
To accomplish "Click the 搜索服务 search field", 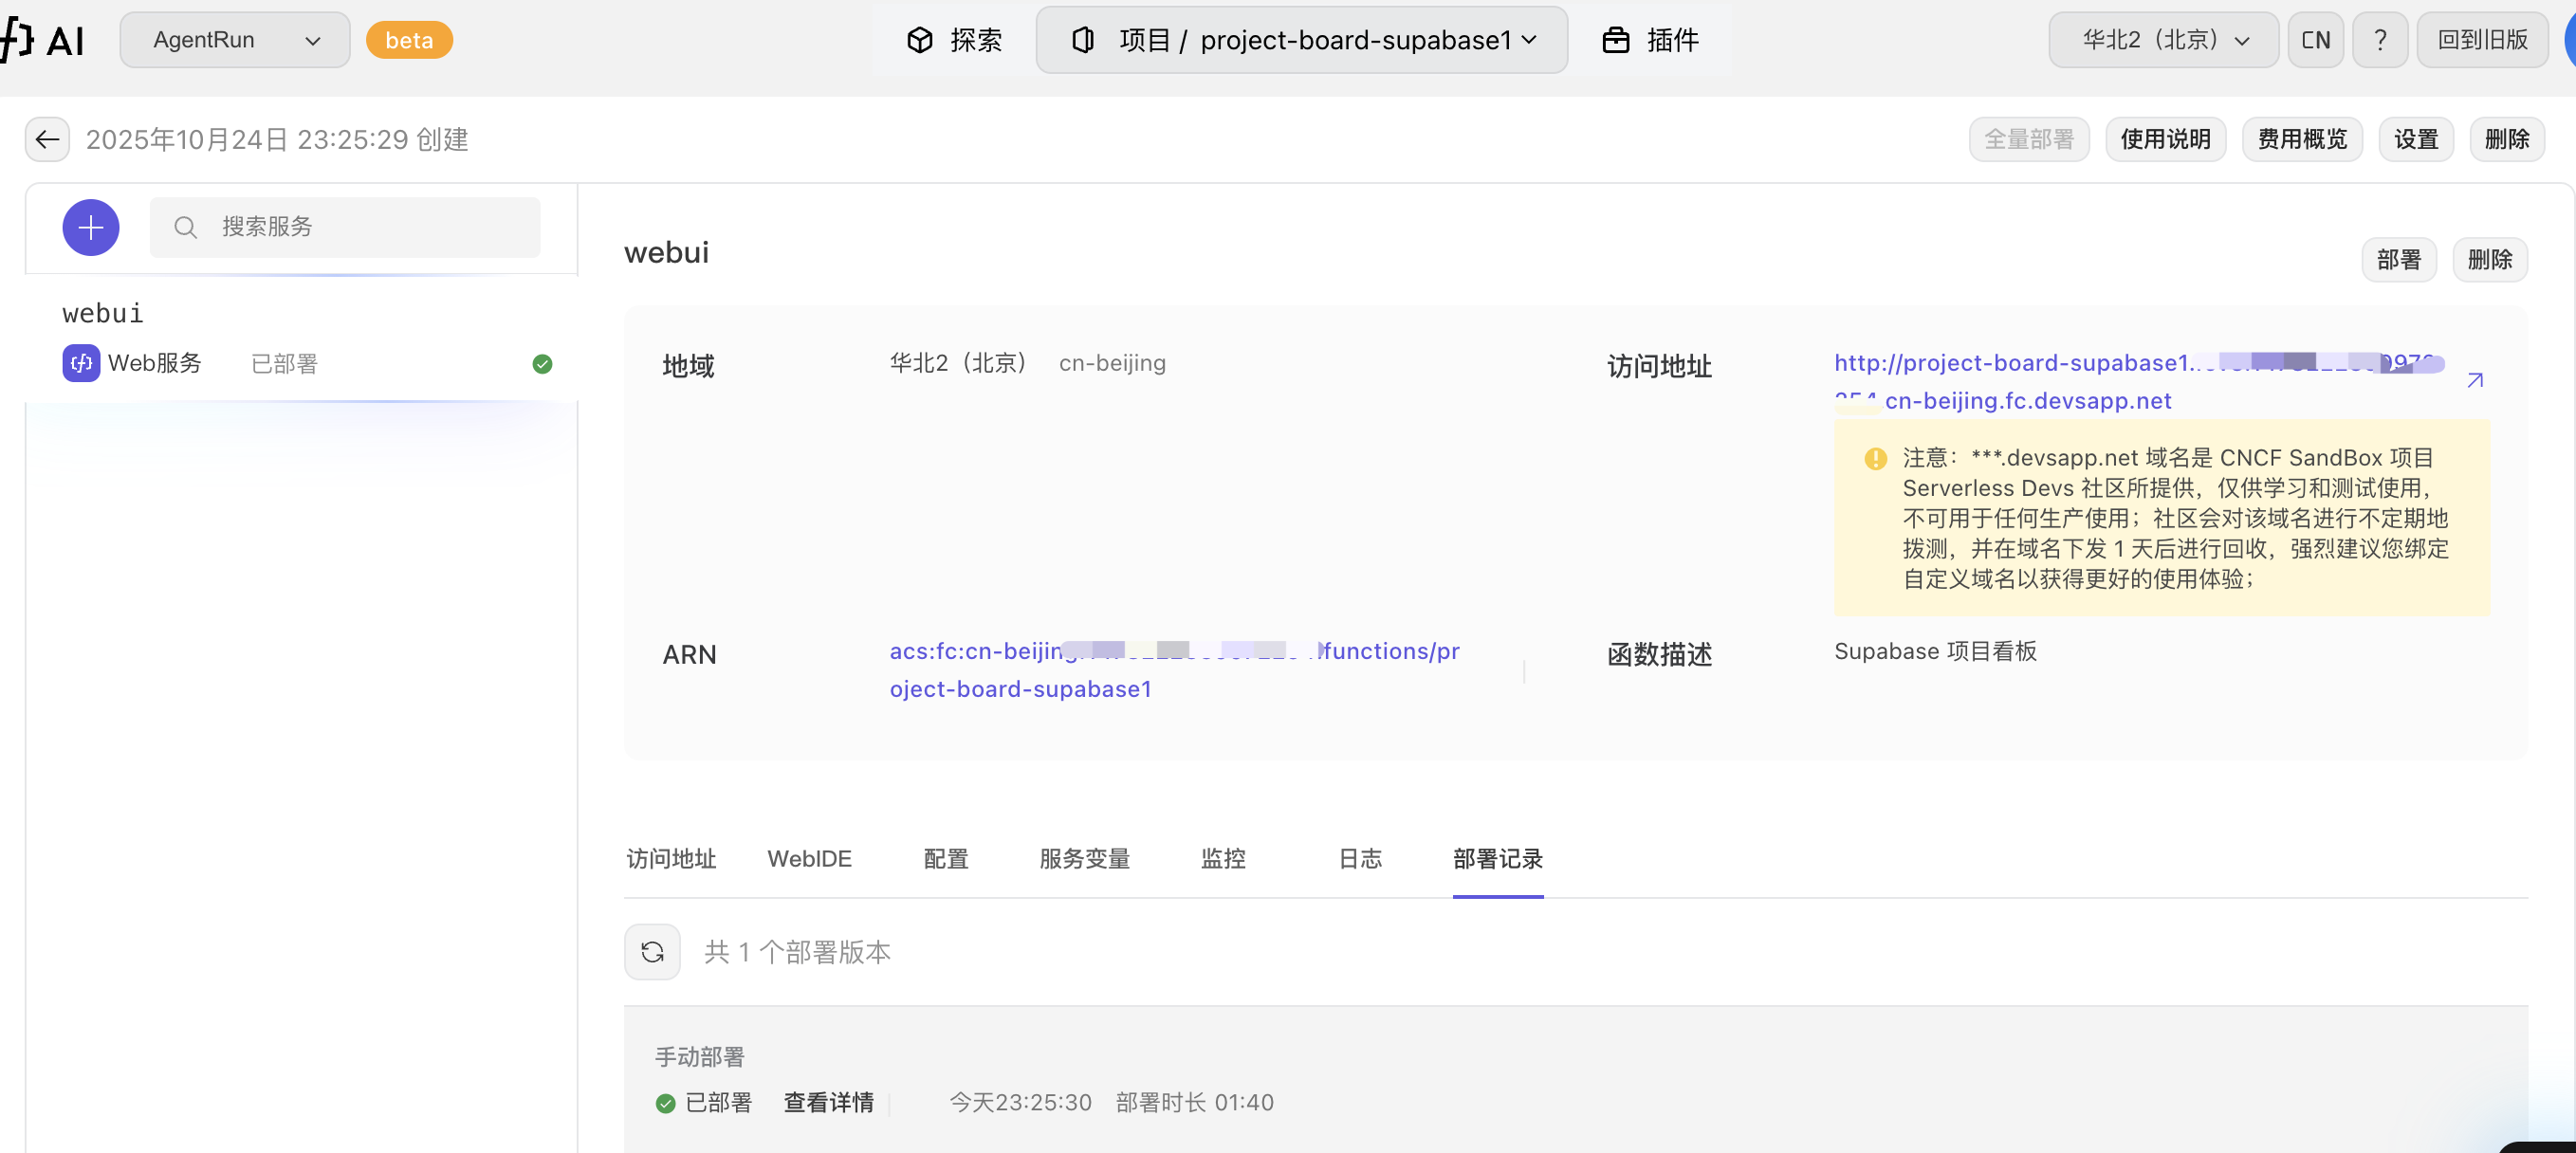I will [x=345, y=228].
